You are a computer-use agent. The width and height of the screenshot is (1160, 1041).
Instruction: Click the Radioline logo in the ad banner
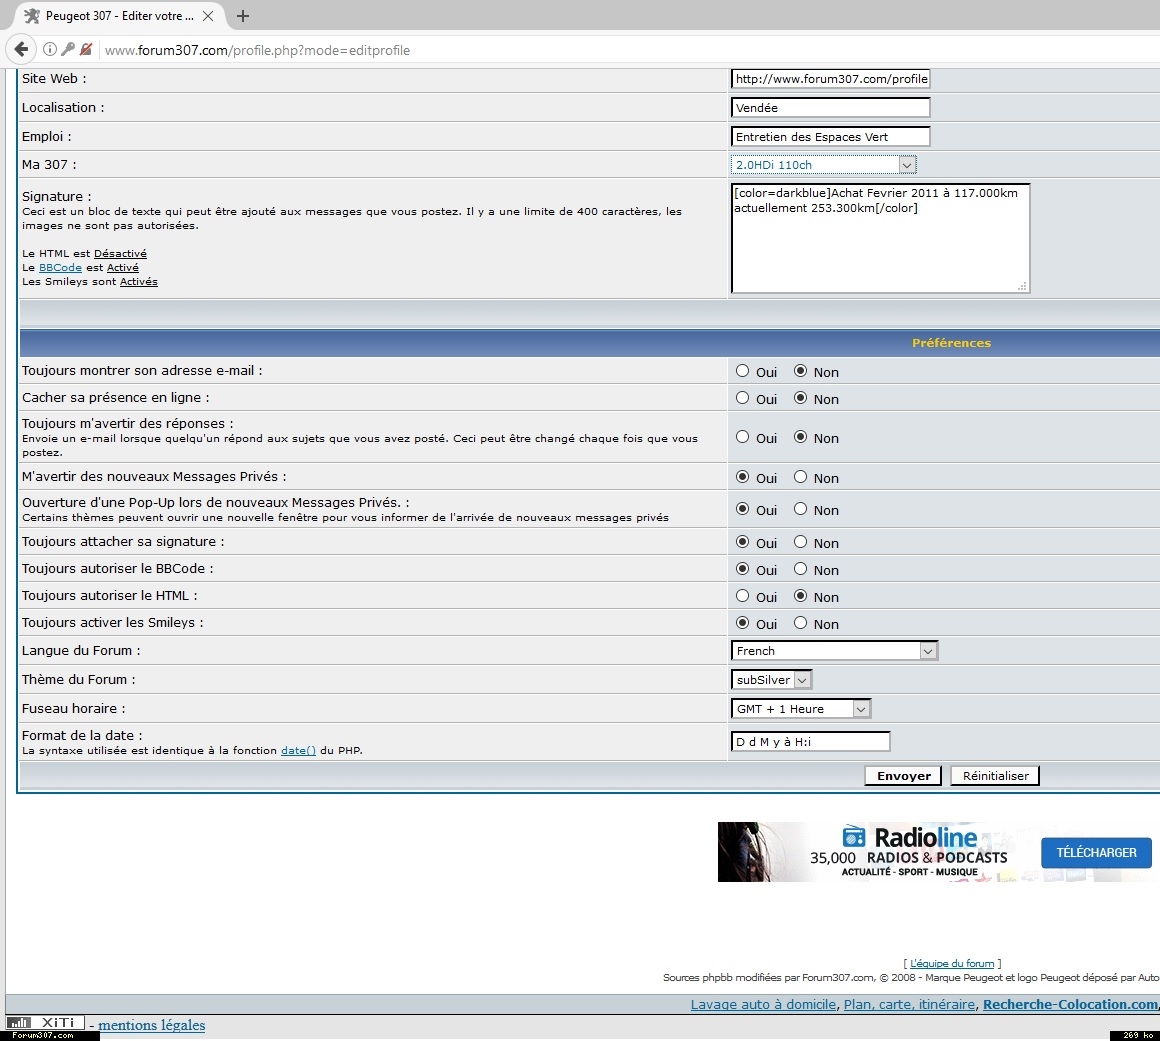(x=910, y=838)
